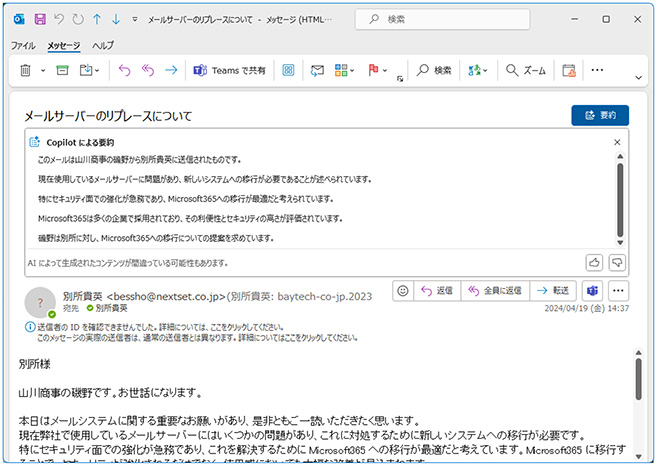Click the title bar 検索 search field

click(442, 19)
